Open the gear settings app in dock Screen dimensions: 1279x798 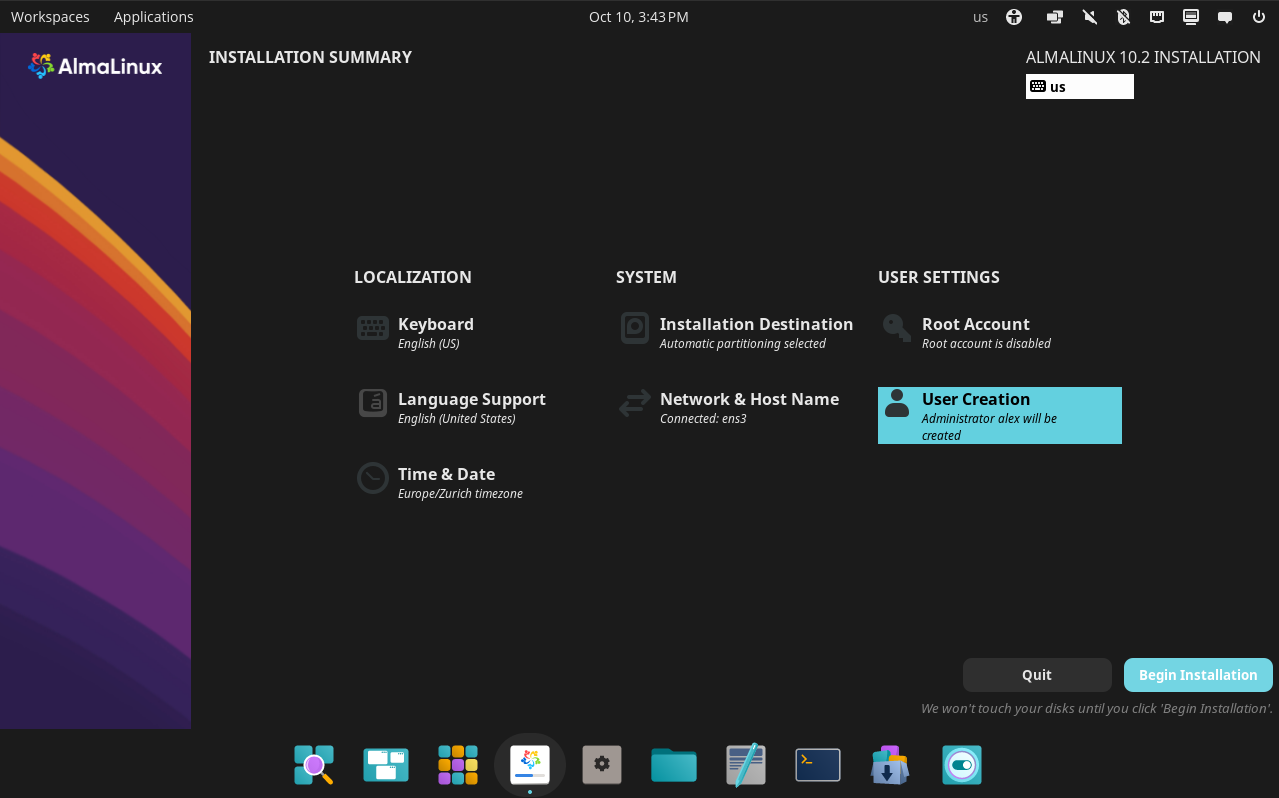[602, 765]
